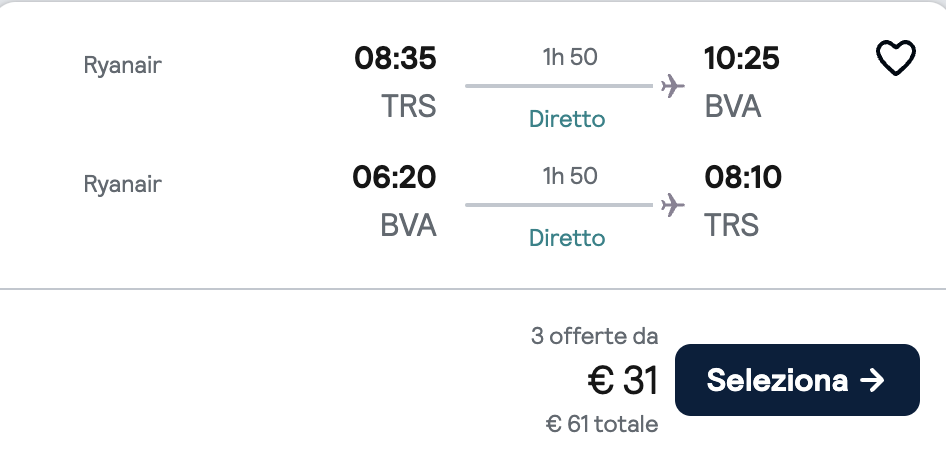The width and height of the screenshot is (946, 464).
Task: Click the outbound Diretto label
Action: pos(567,119)
